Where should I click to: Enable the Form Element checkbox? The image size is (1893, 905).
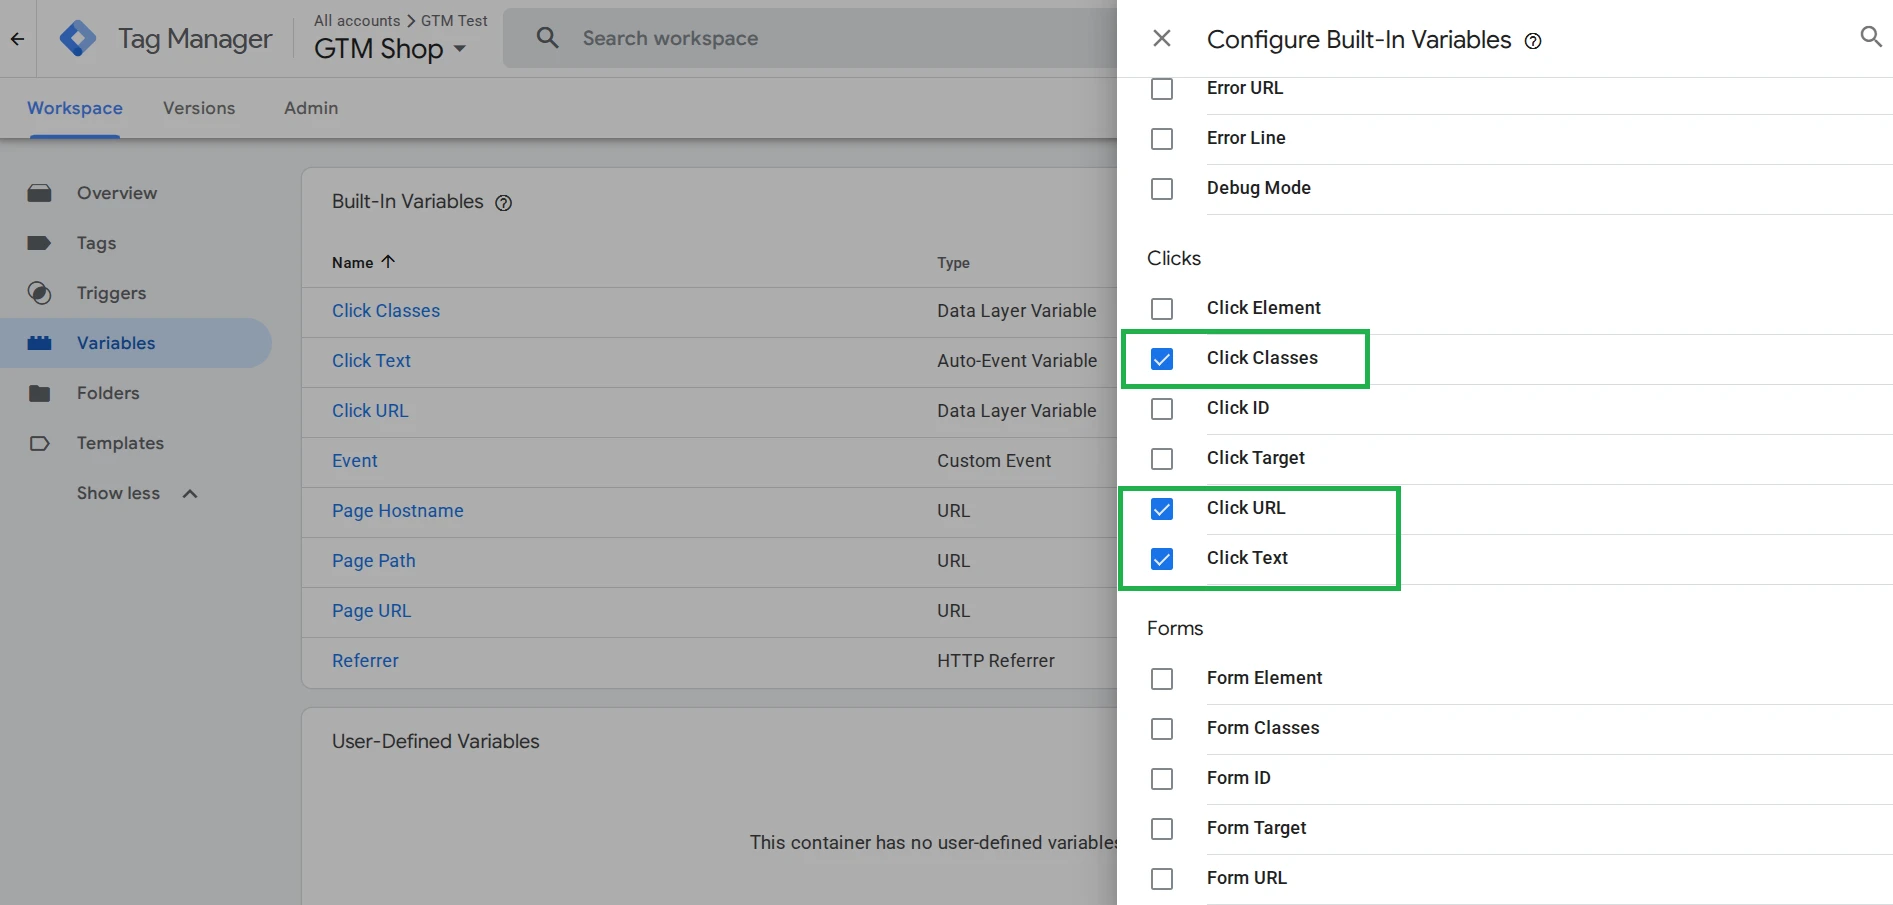click(x=1162, y=679)
